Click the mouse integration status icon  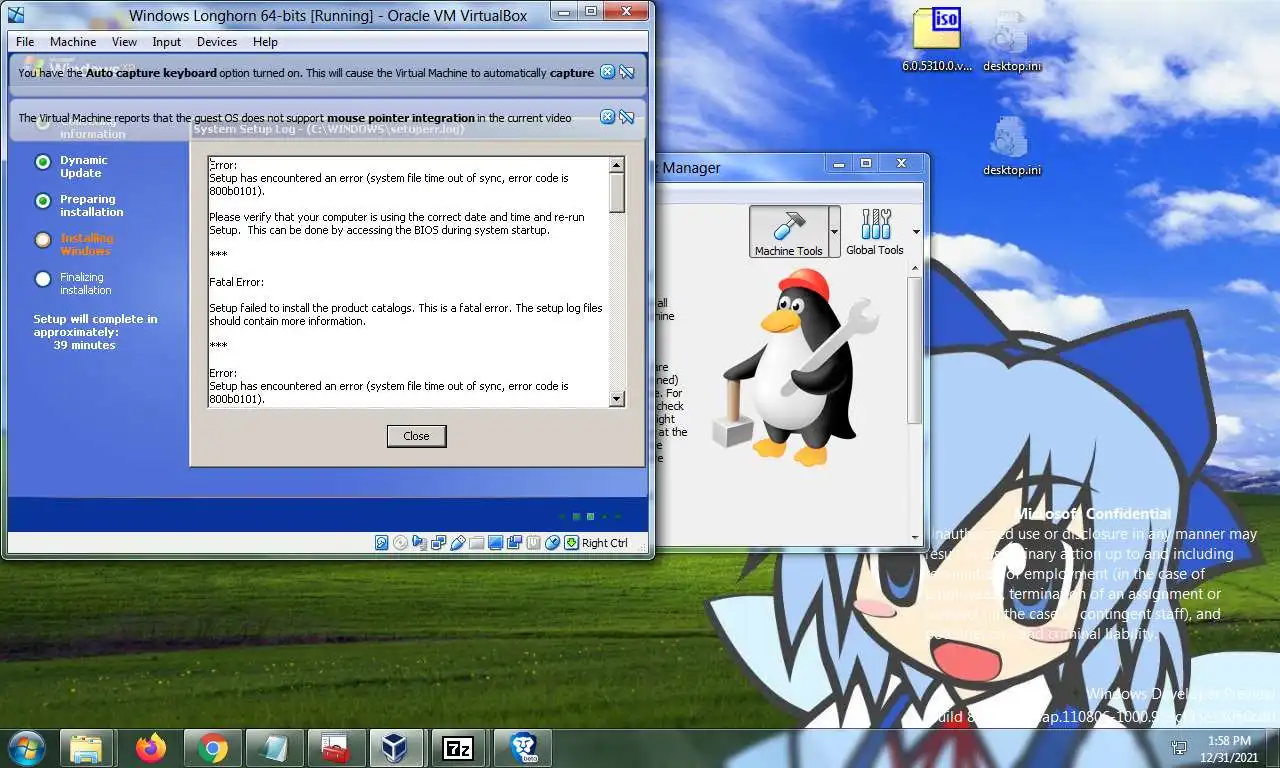pyautogui.click(x=552, y=543)
